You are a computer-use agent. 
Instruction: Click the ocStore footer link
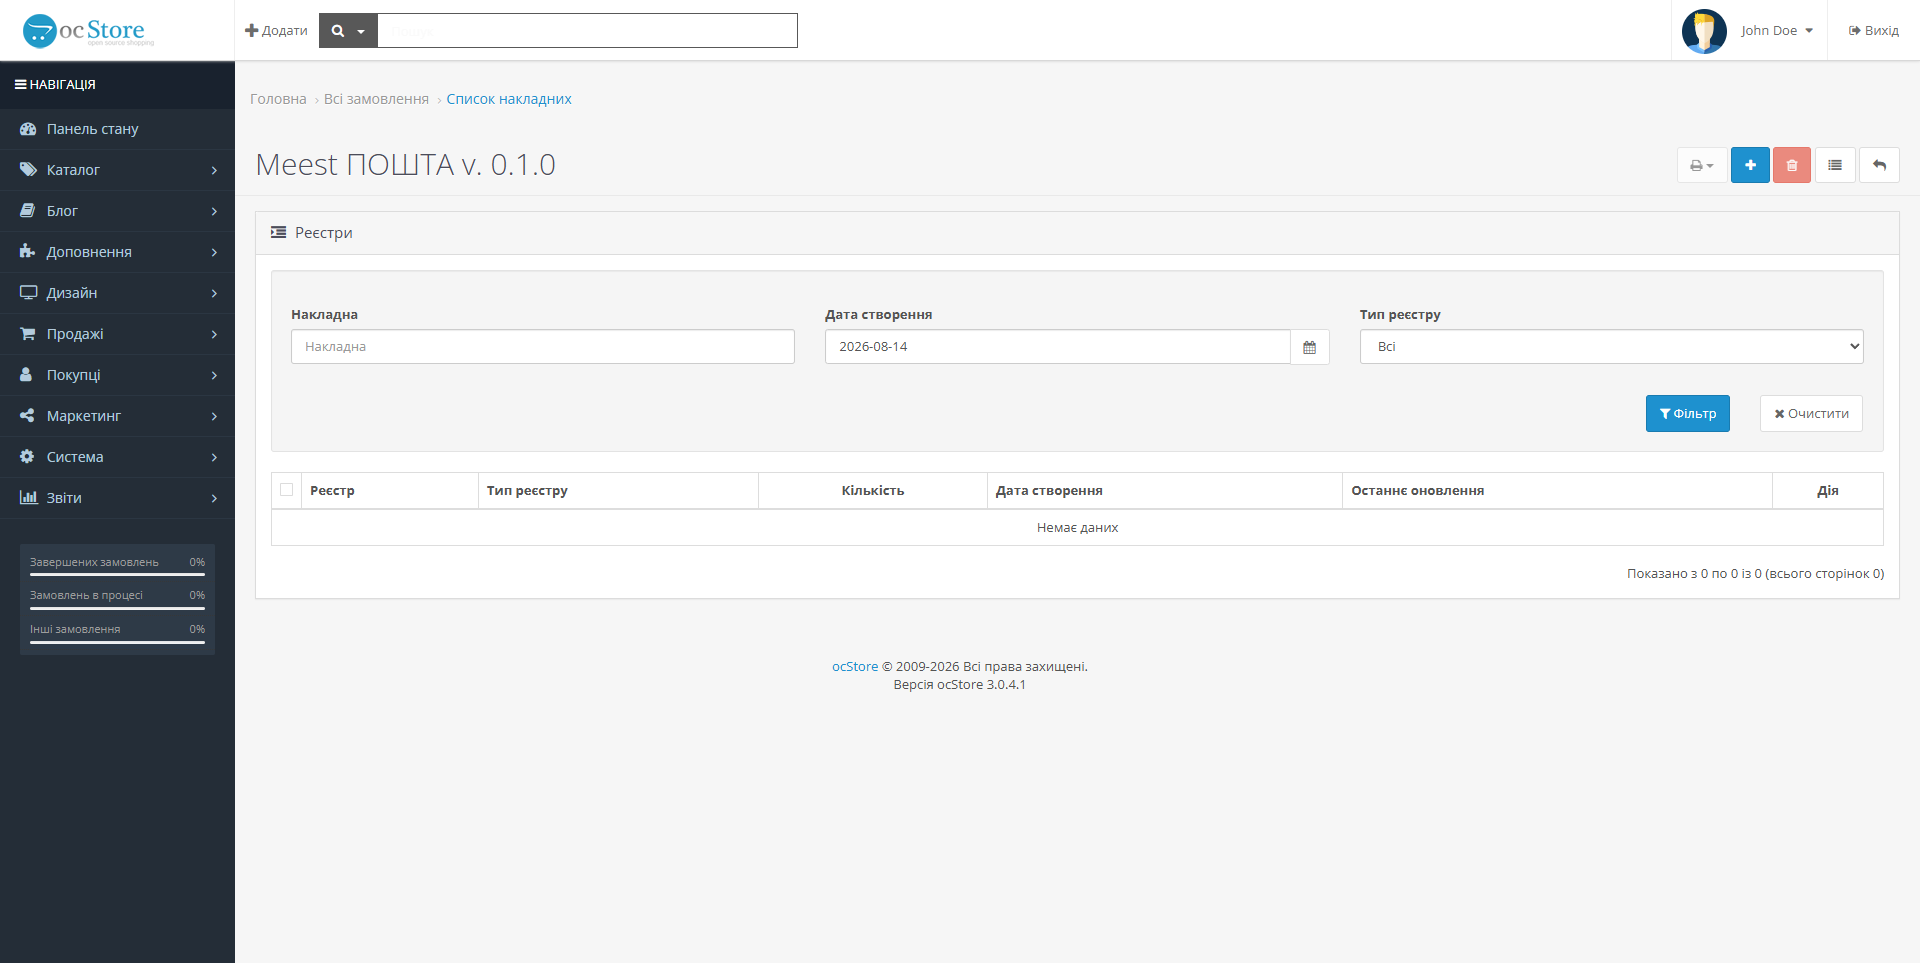coord(855,667)
